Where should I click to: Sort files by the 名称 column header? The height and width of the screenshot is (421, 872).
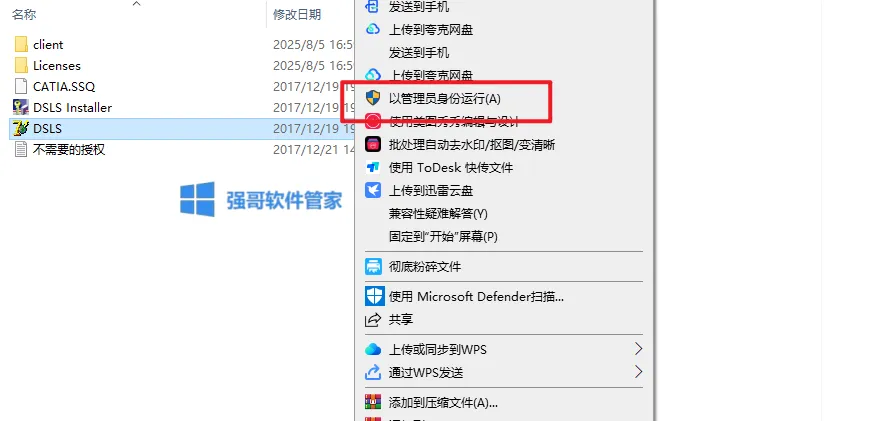(24, 14)
